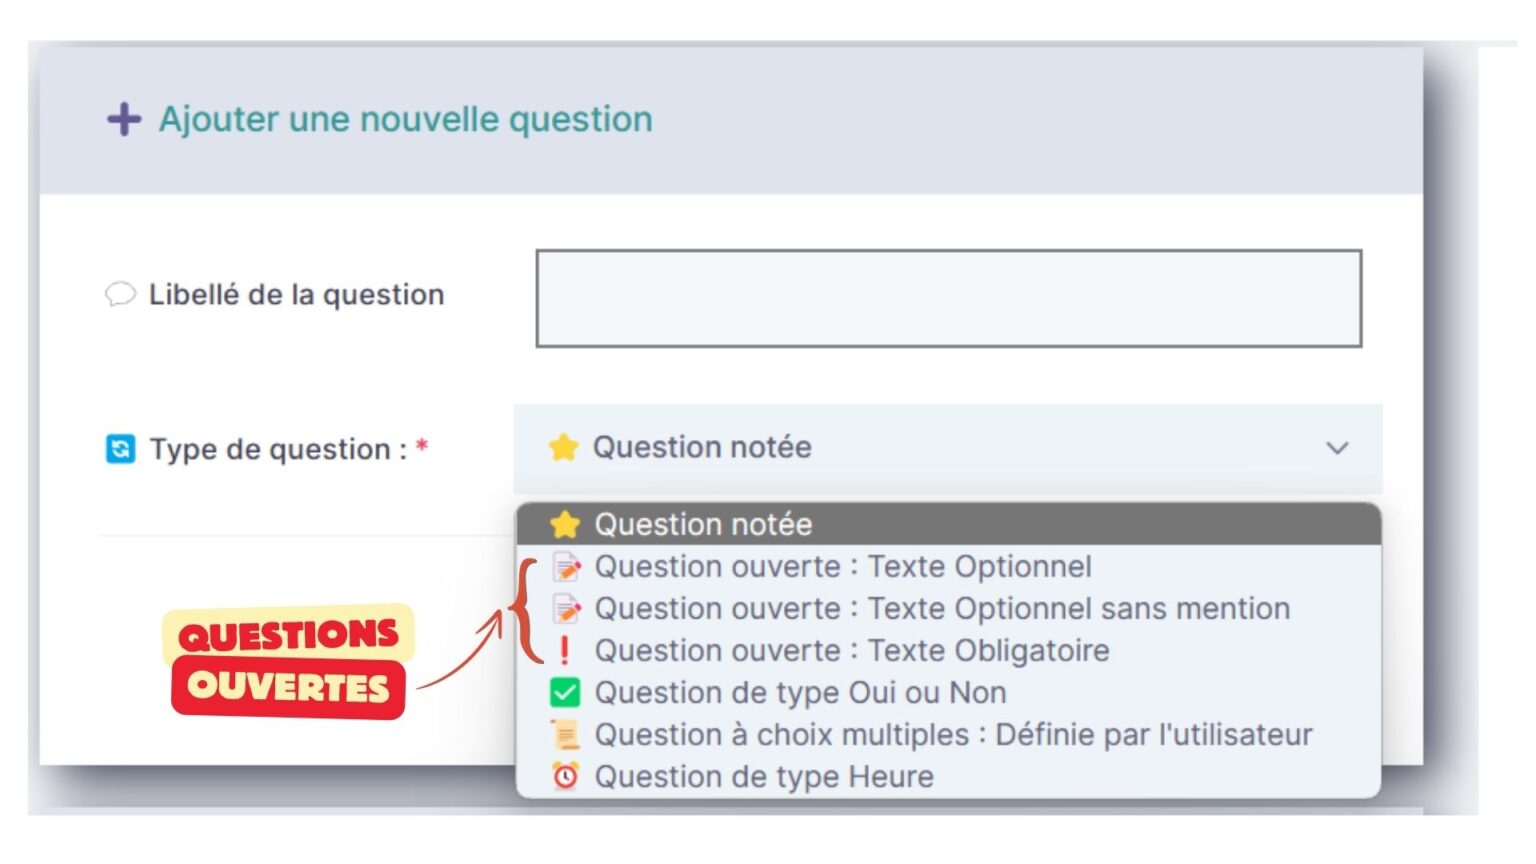Click the red exclamation icon for "Texte Obligatoire"
The height and width of the screenshot is (864, 1536).
point(566,650)
